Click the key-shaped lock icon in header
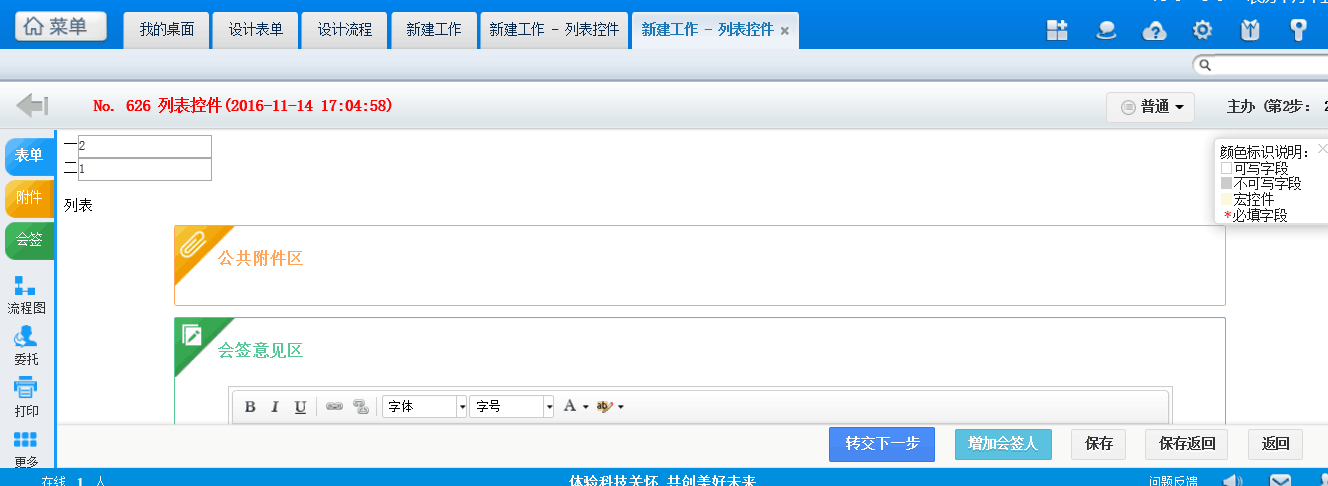Image resolution: width=1328 pixels, height=486 pixels. [x=1298, y=30]
